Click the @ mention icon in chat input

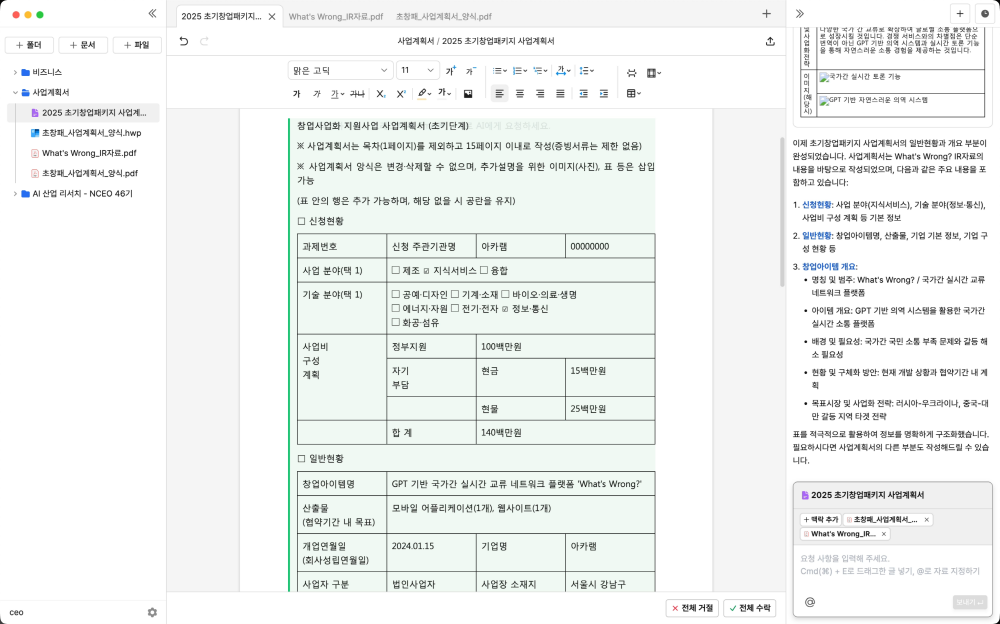[x=810, y=602]
